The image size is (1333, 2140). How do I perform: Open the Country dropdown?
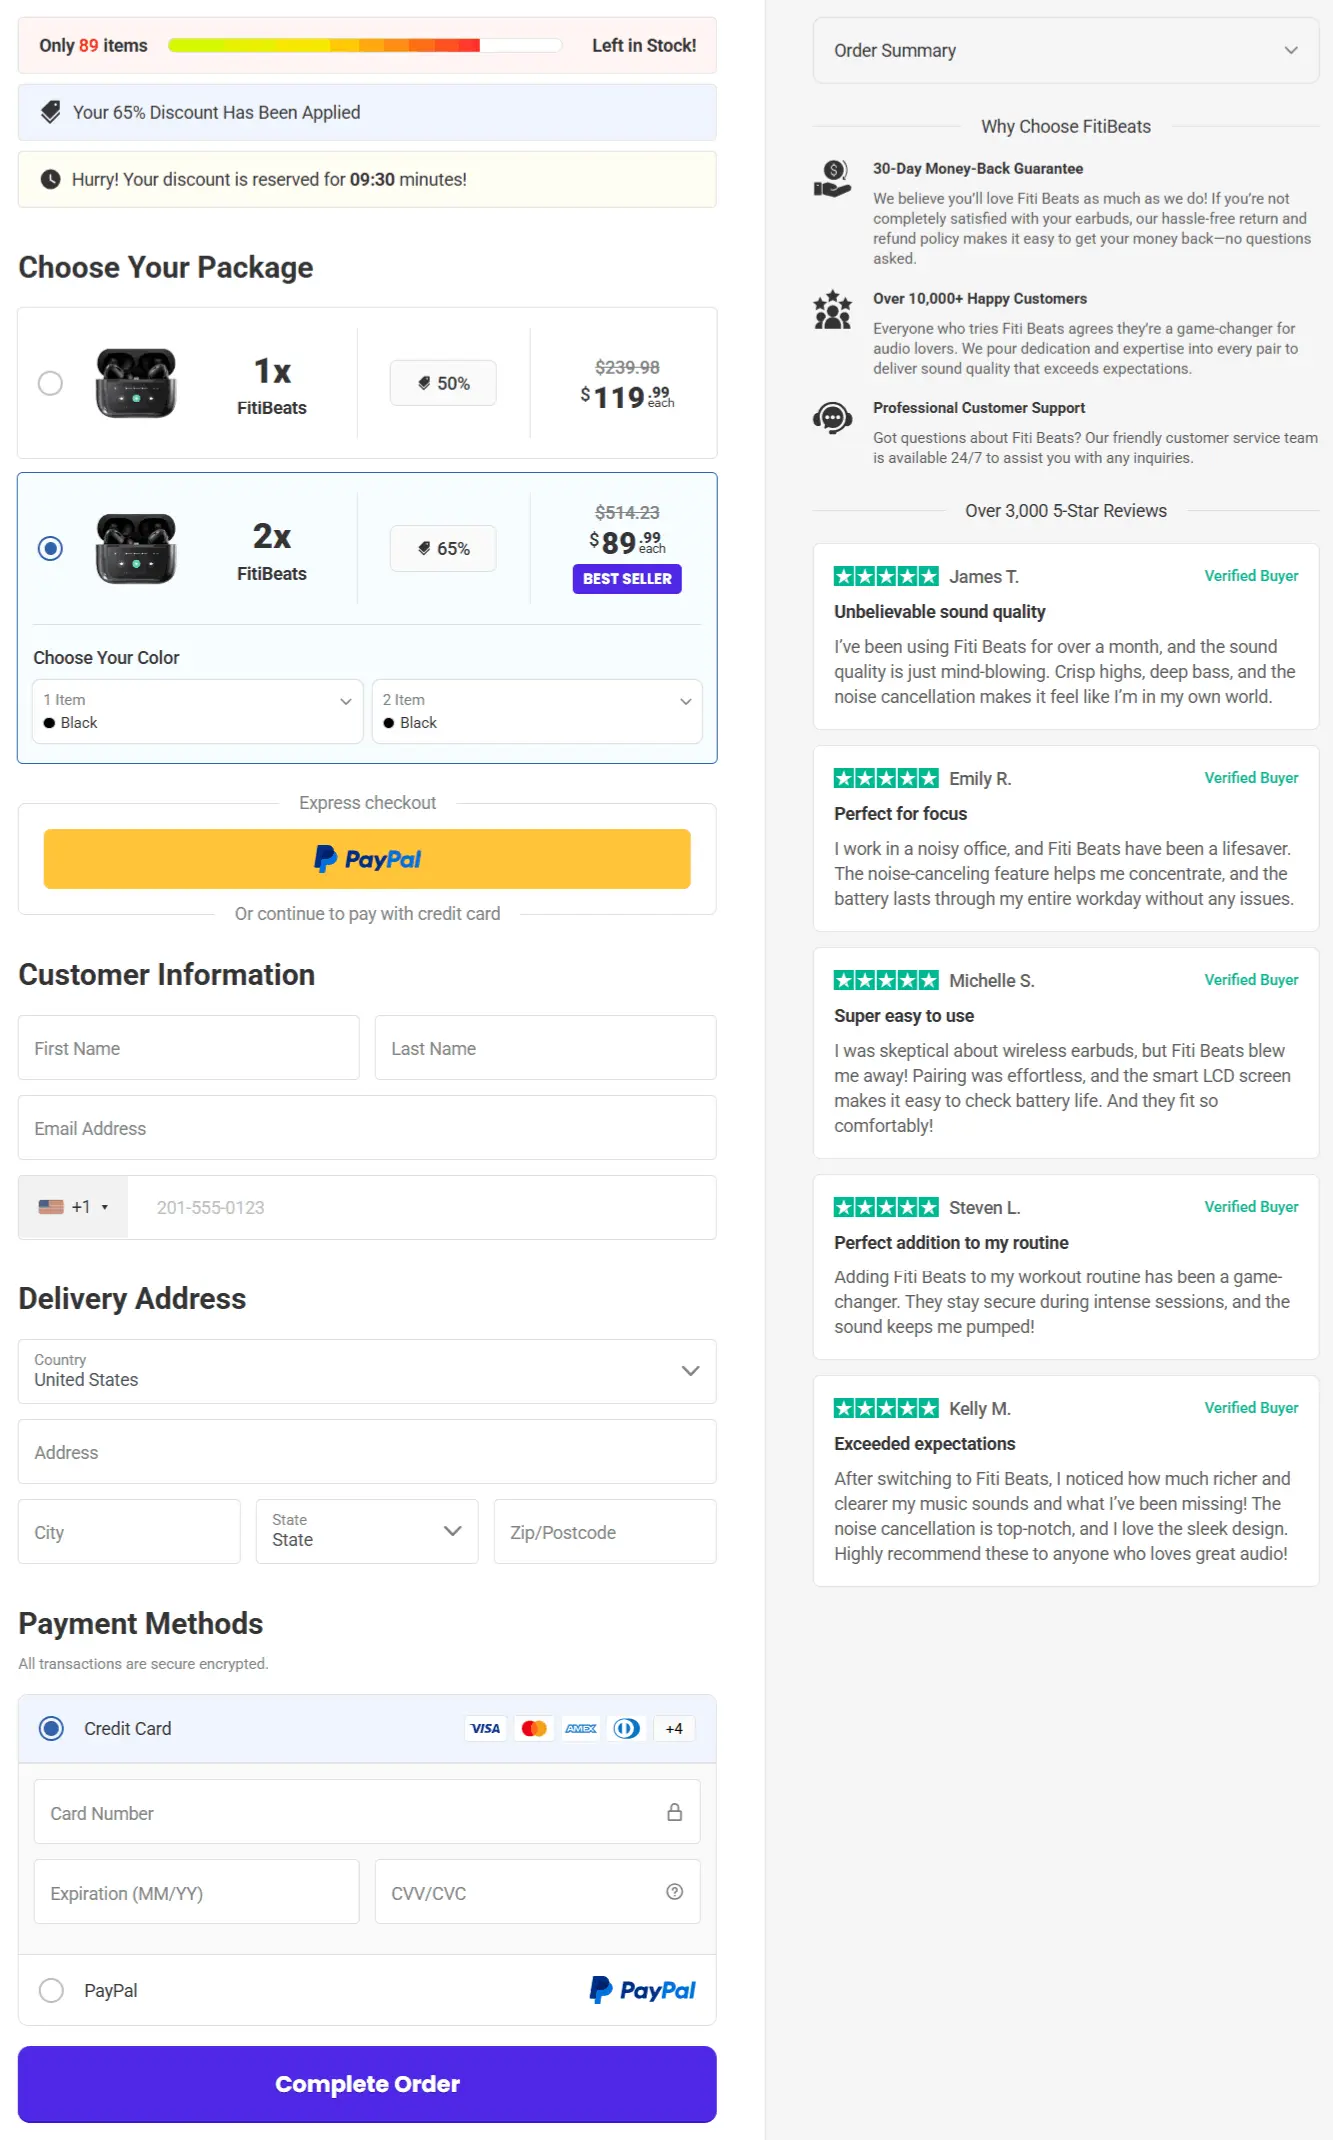[x=367, y=1371]
